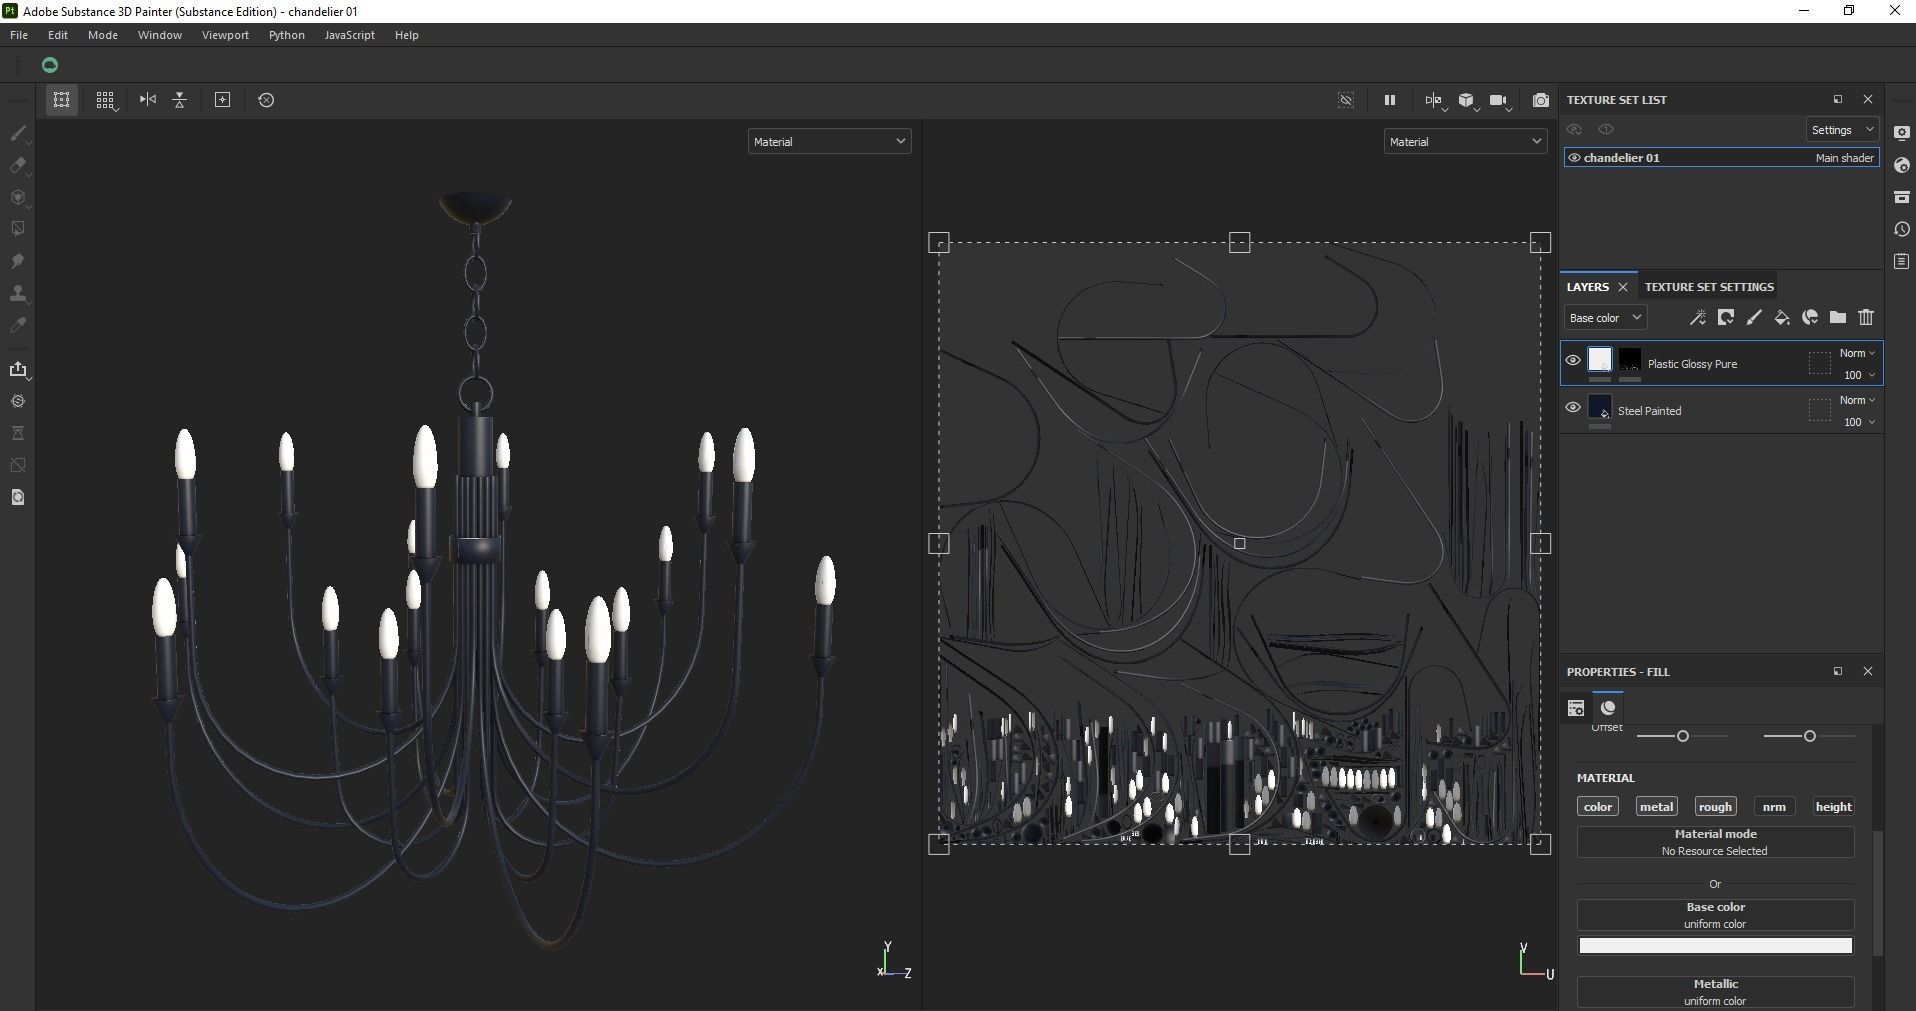
Task: Add a fill layer with bucket icon
Action: (1781, 318)
